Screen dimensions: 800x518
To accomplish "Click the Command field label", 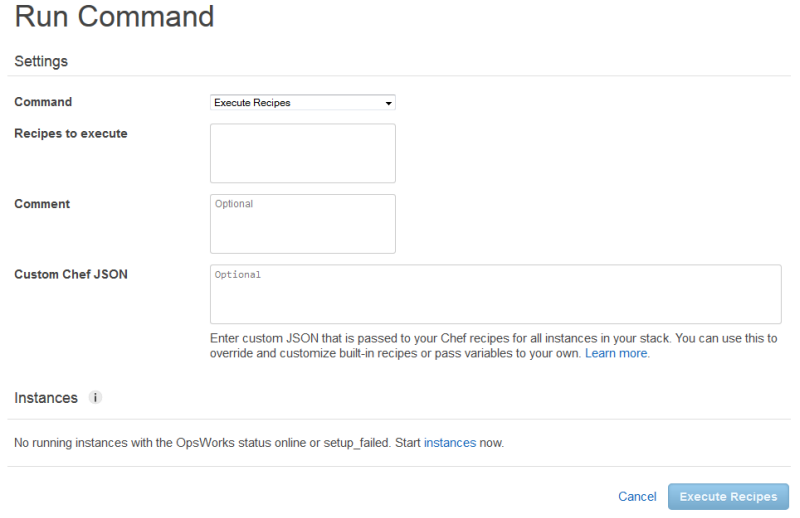I will [x=43, y=102].
